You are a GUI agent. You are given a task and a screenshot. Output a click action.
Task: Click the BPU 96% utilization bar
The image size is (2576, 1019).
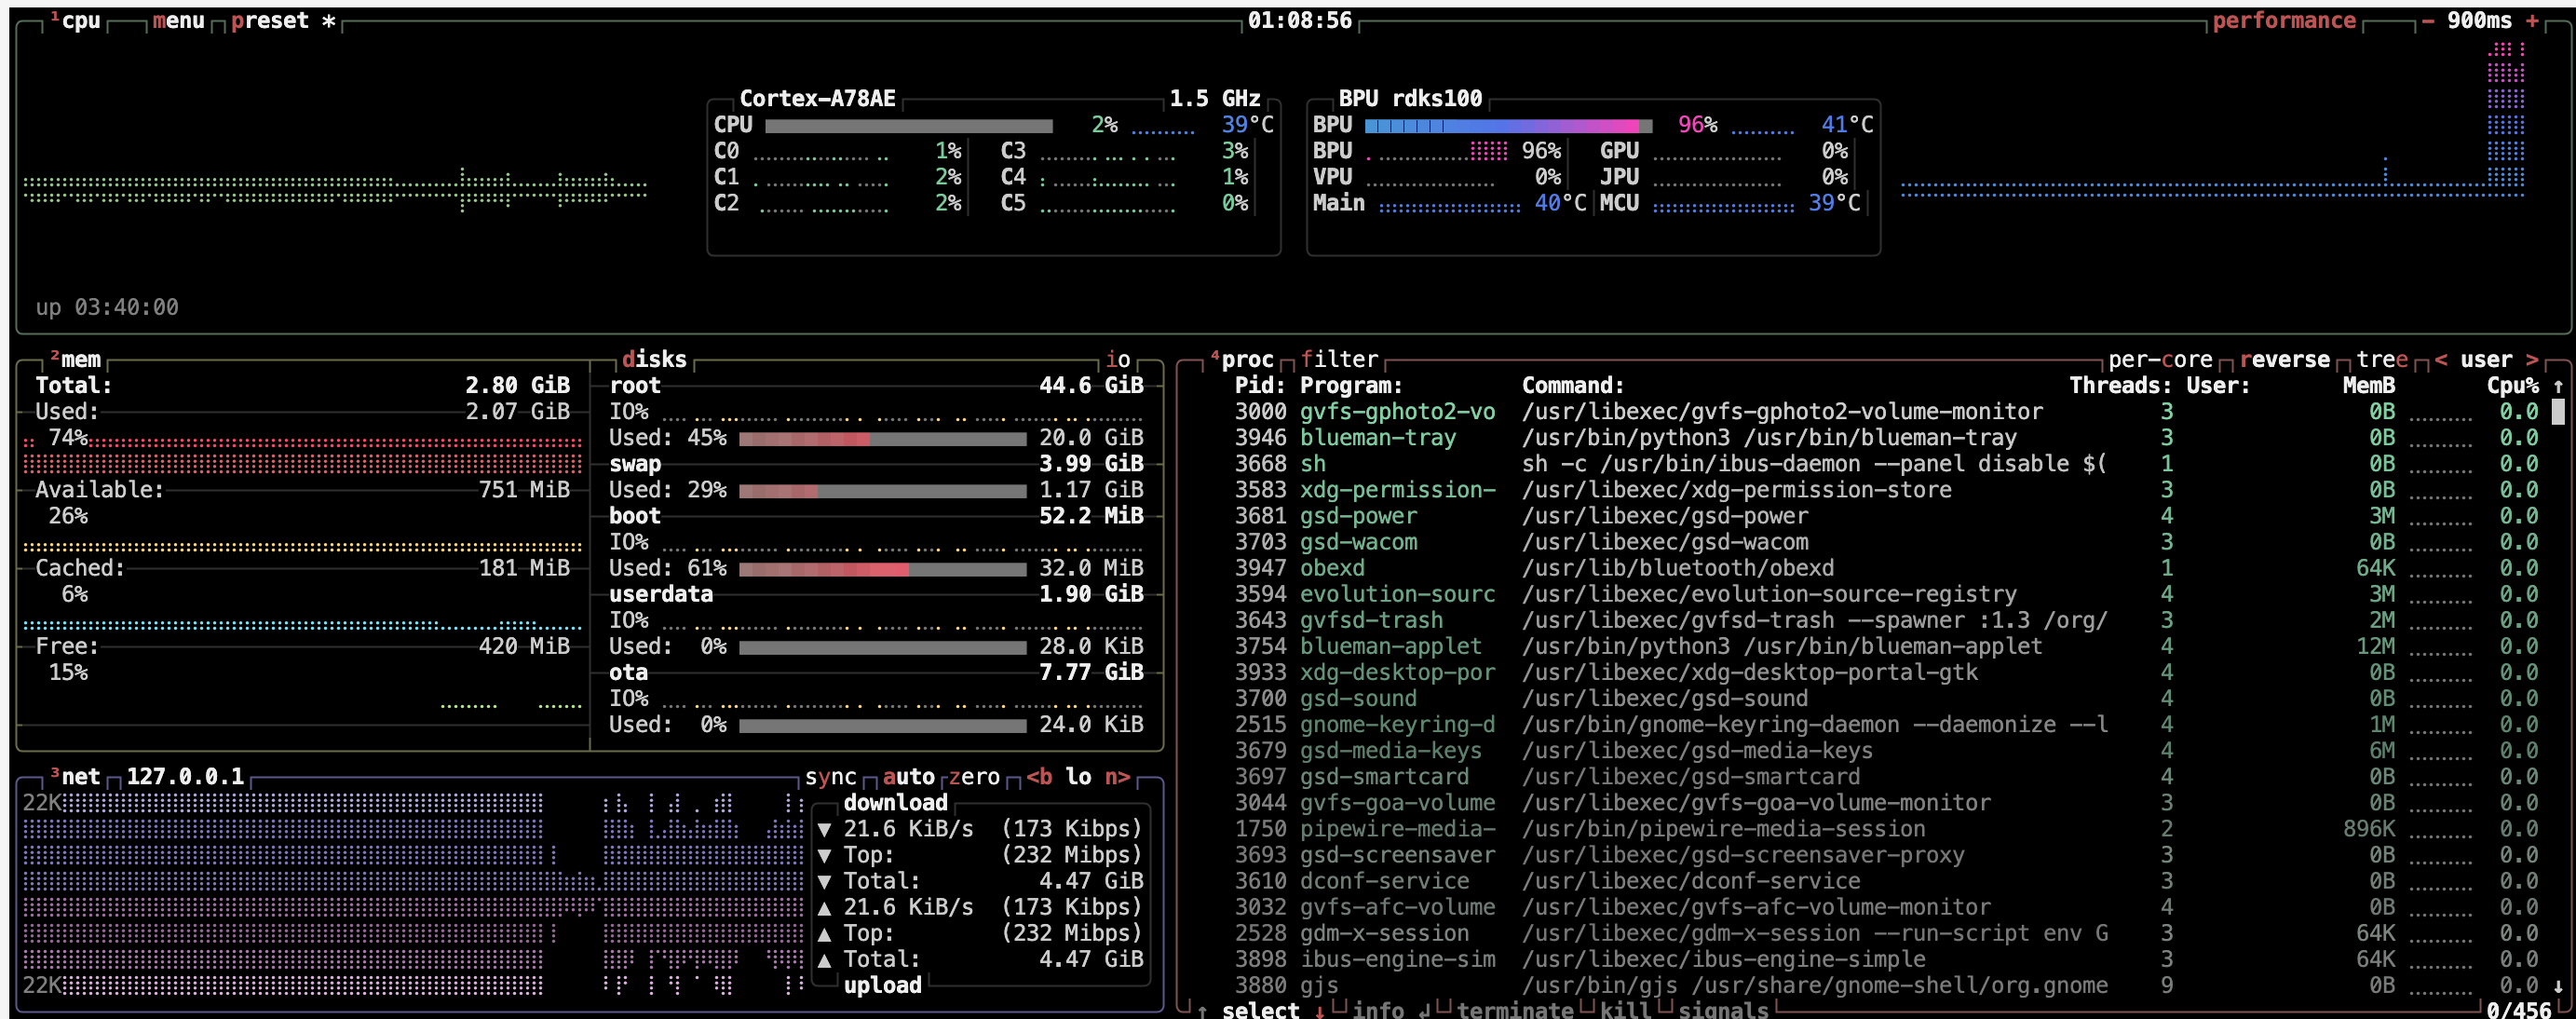(1508, 125)
